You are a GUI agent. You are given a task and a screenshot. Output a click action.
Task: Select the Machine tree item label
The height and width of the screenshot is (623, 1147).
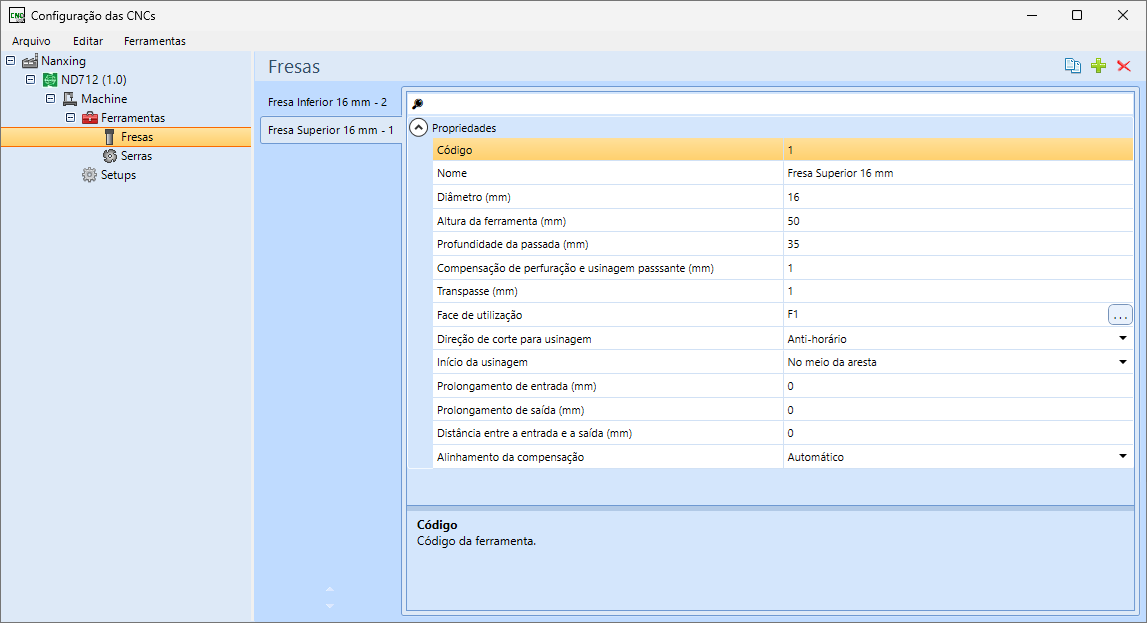point(104,99)
